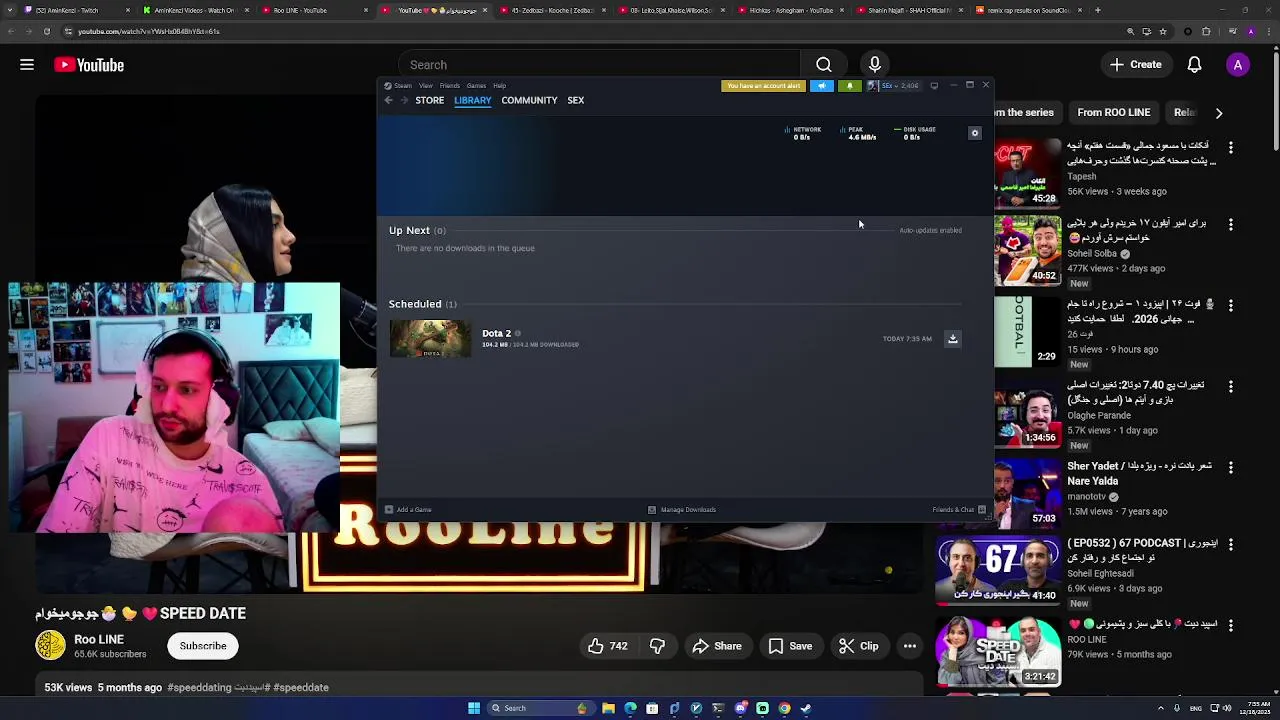Viewport: 1280px width, 720px height.
Task: Open the 3:21:42 Speed Date thumbnail
Action: (997, 651)
